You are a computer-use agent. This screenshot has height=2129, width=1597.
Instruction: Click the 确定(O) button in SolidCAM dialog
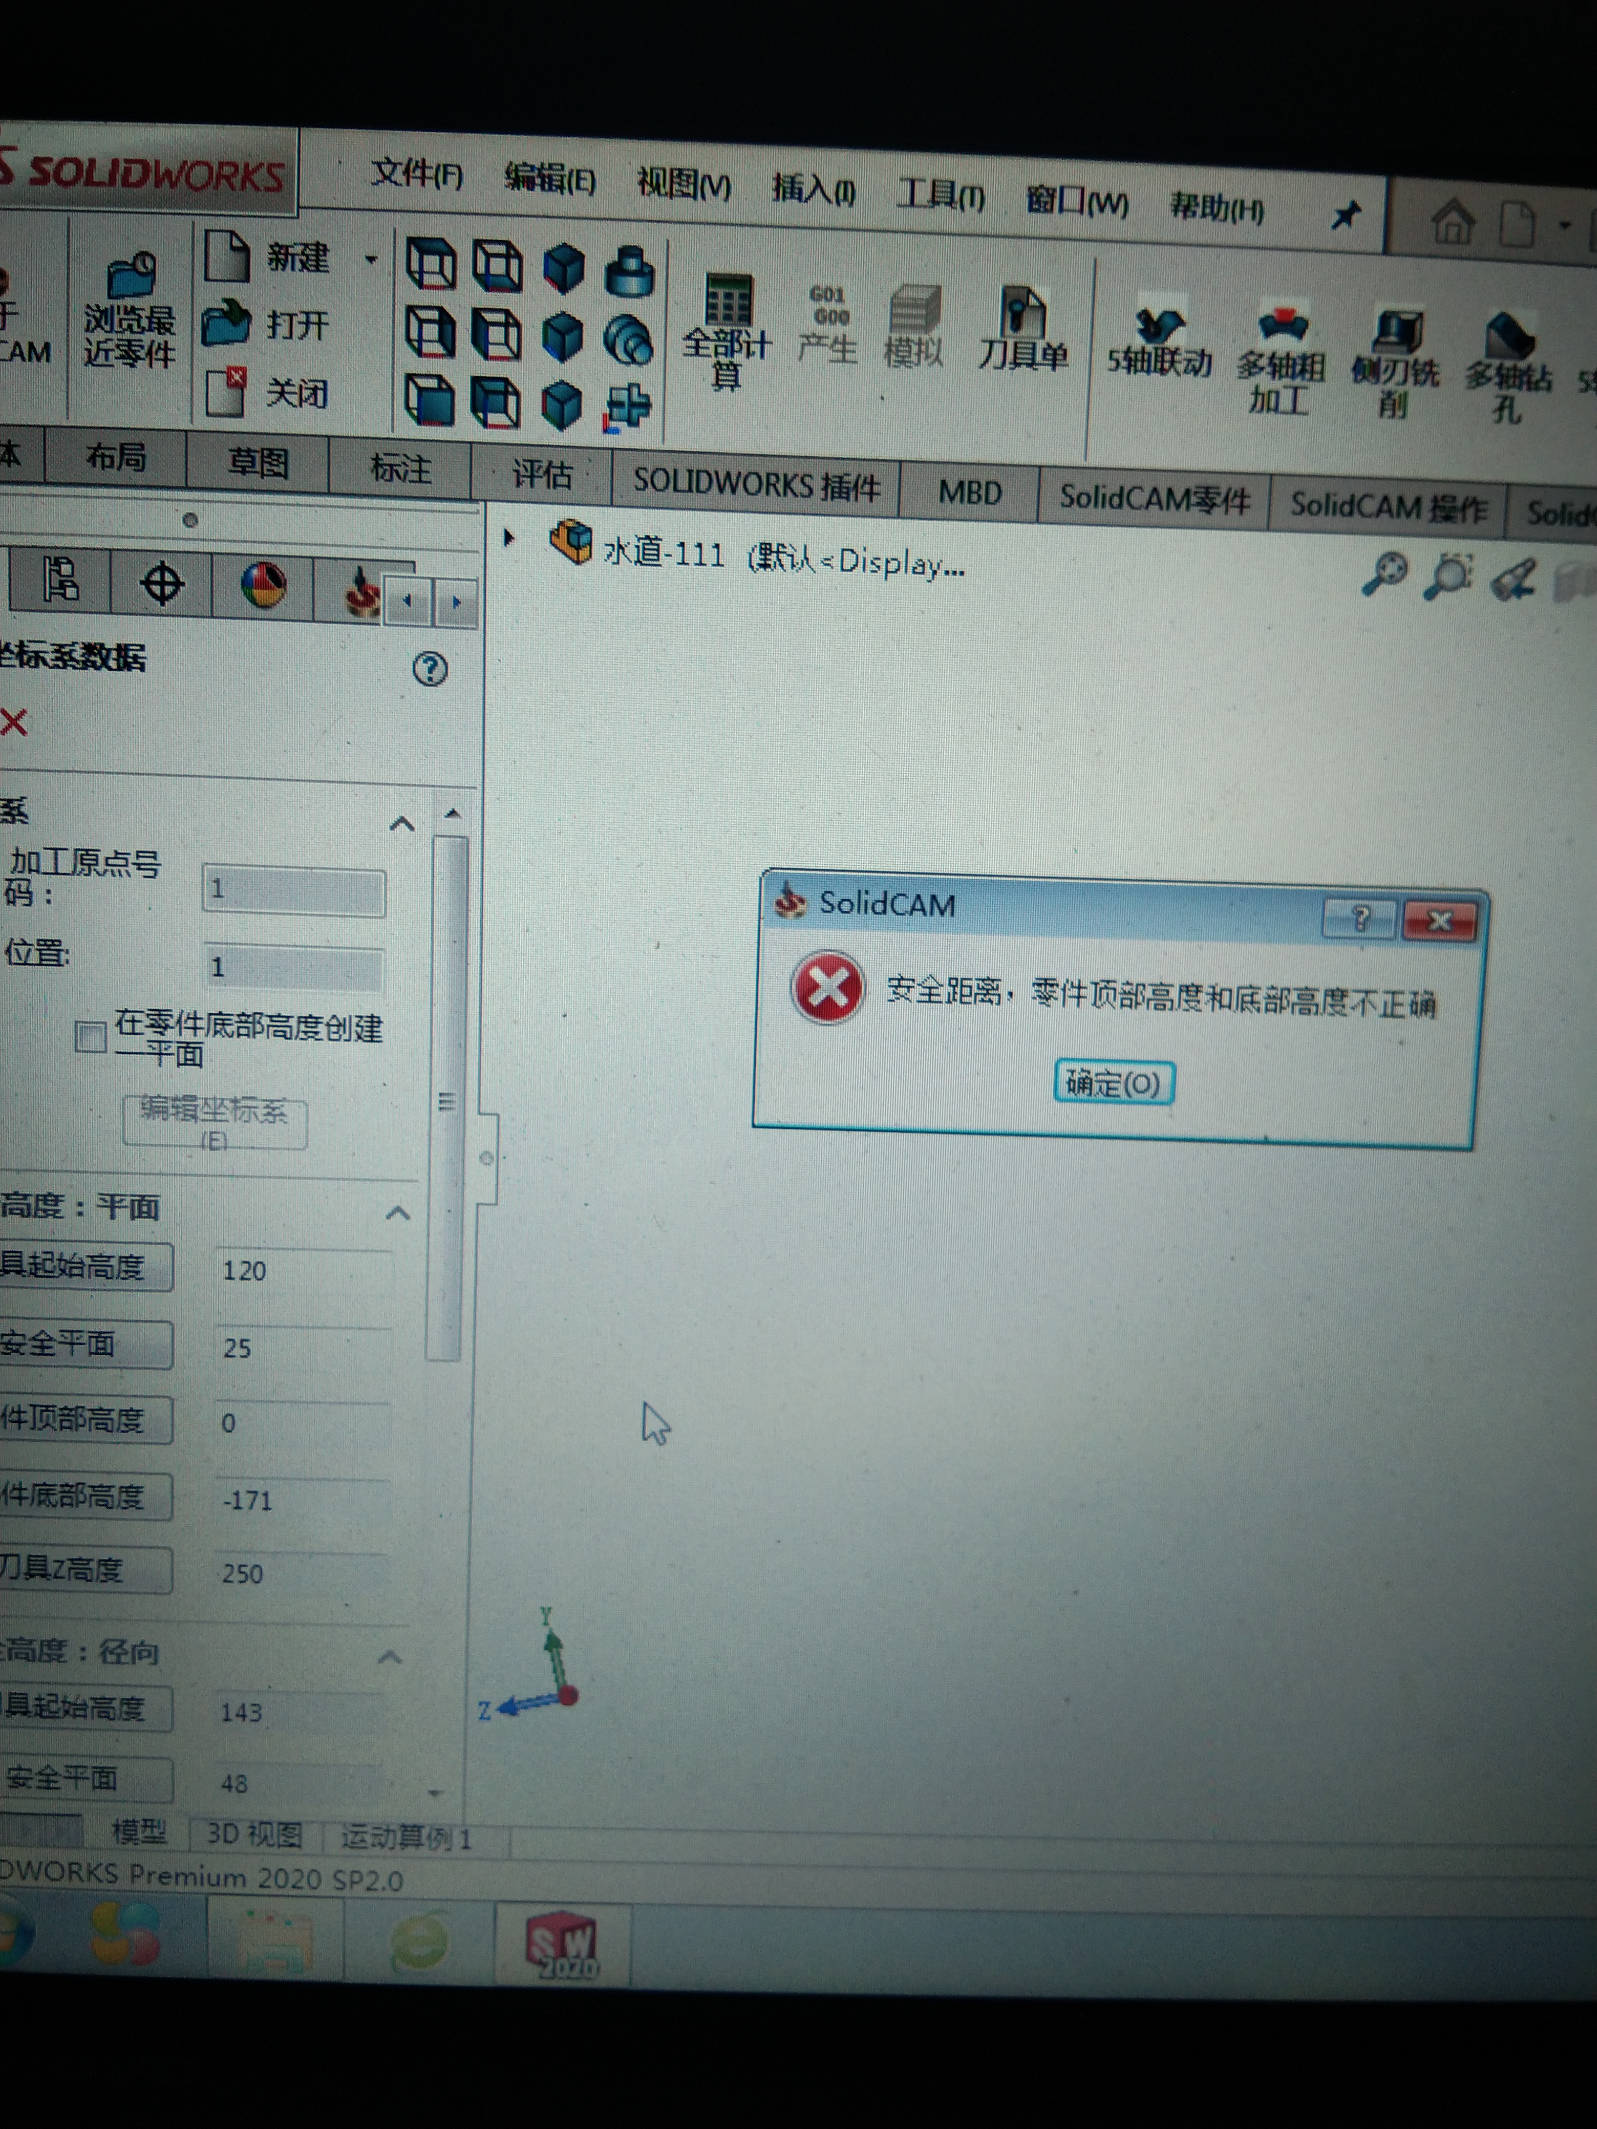click(x=1113, y=1083)
